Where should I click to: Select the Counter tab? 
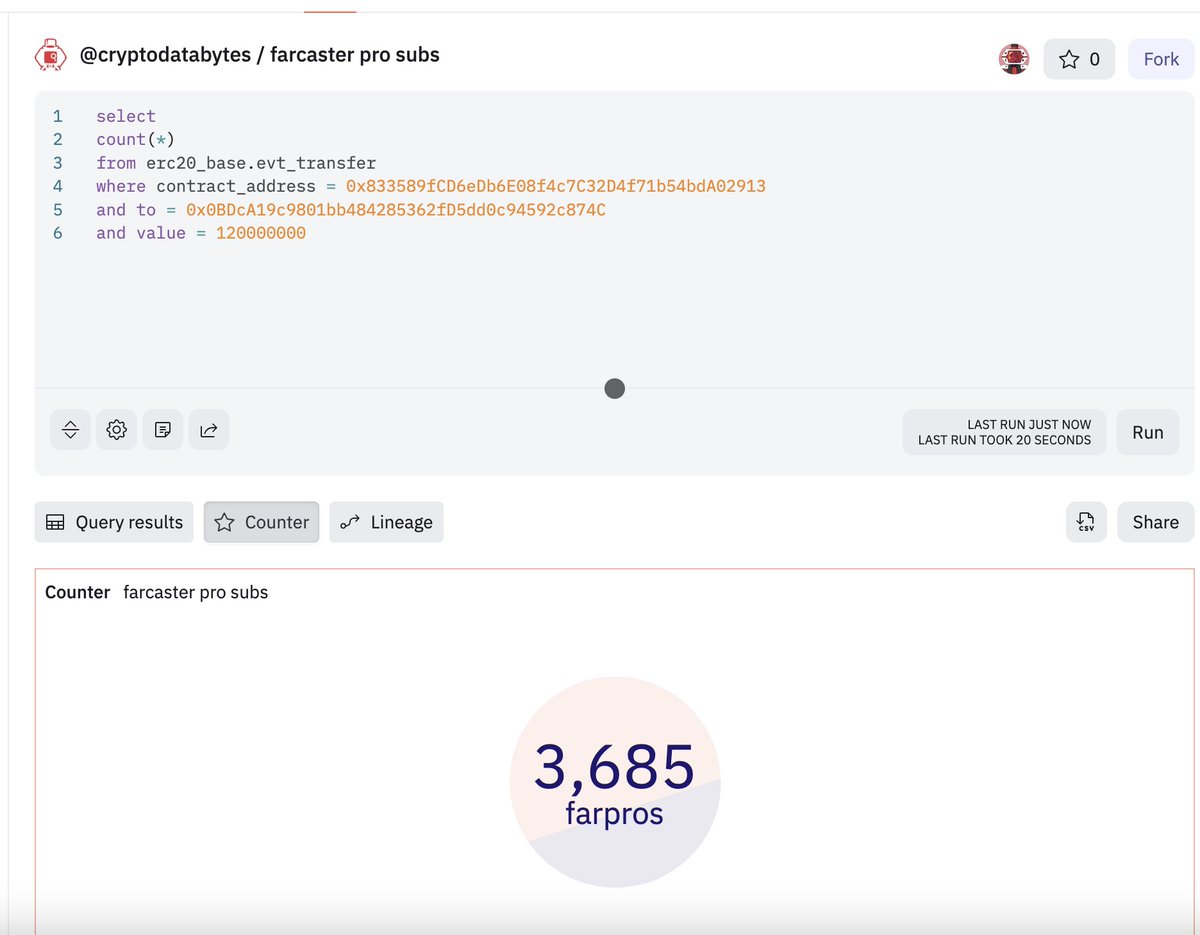[x=262, y=522]
